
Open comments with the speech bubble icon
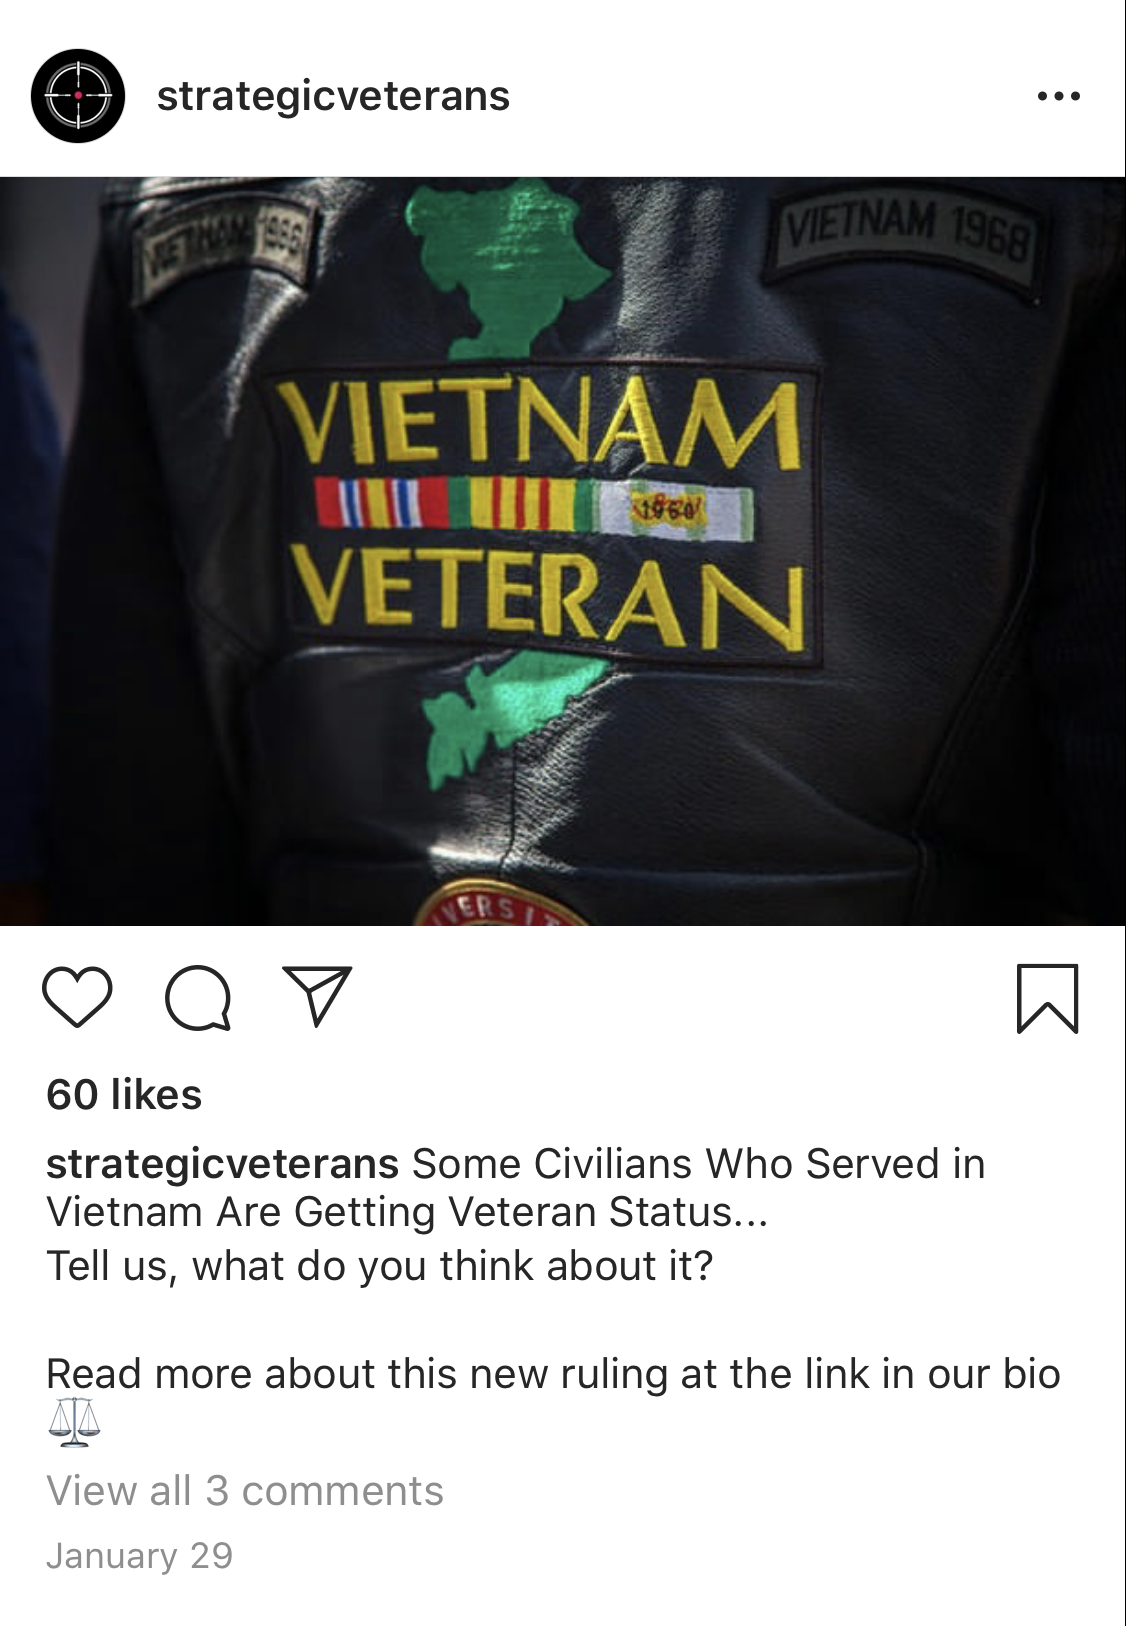pyautogui.click(x=198, y=997)
